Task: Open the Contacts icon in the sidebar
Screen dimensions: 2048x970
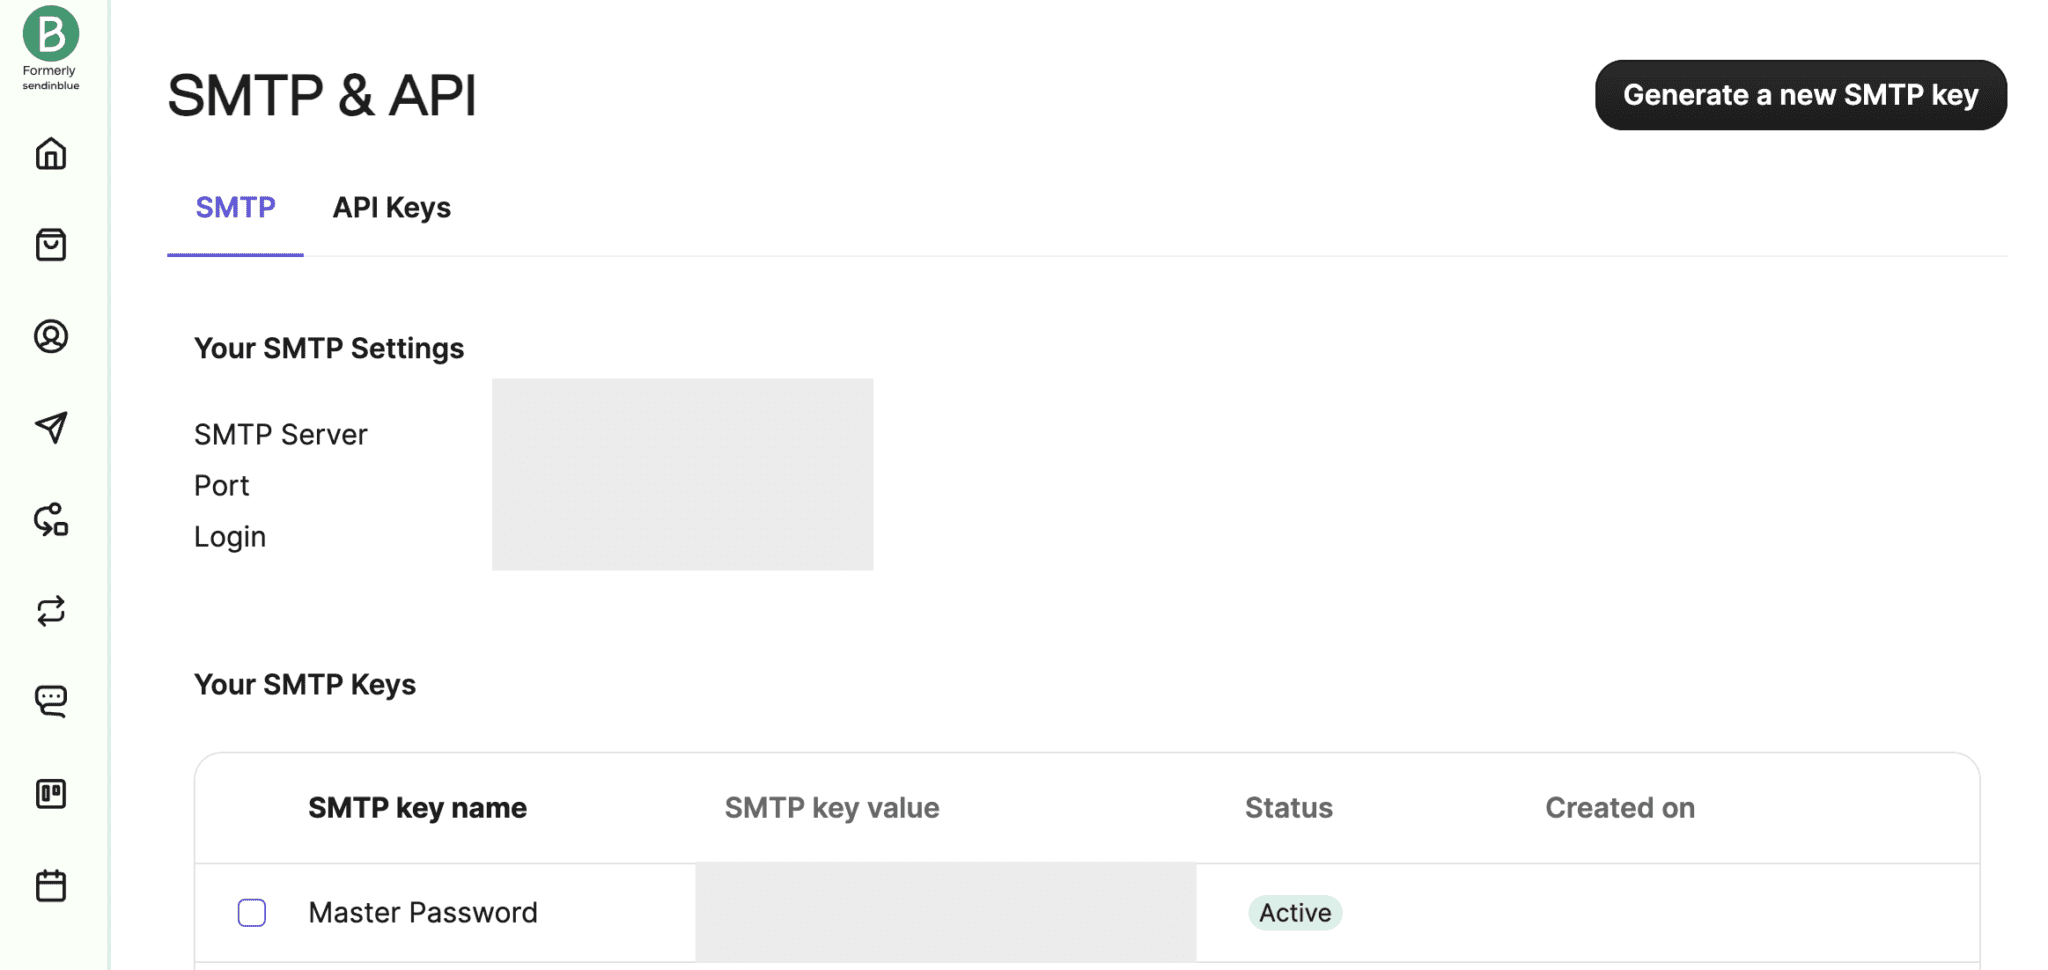Action: click(x=50, y=337)
